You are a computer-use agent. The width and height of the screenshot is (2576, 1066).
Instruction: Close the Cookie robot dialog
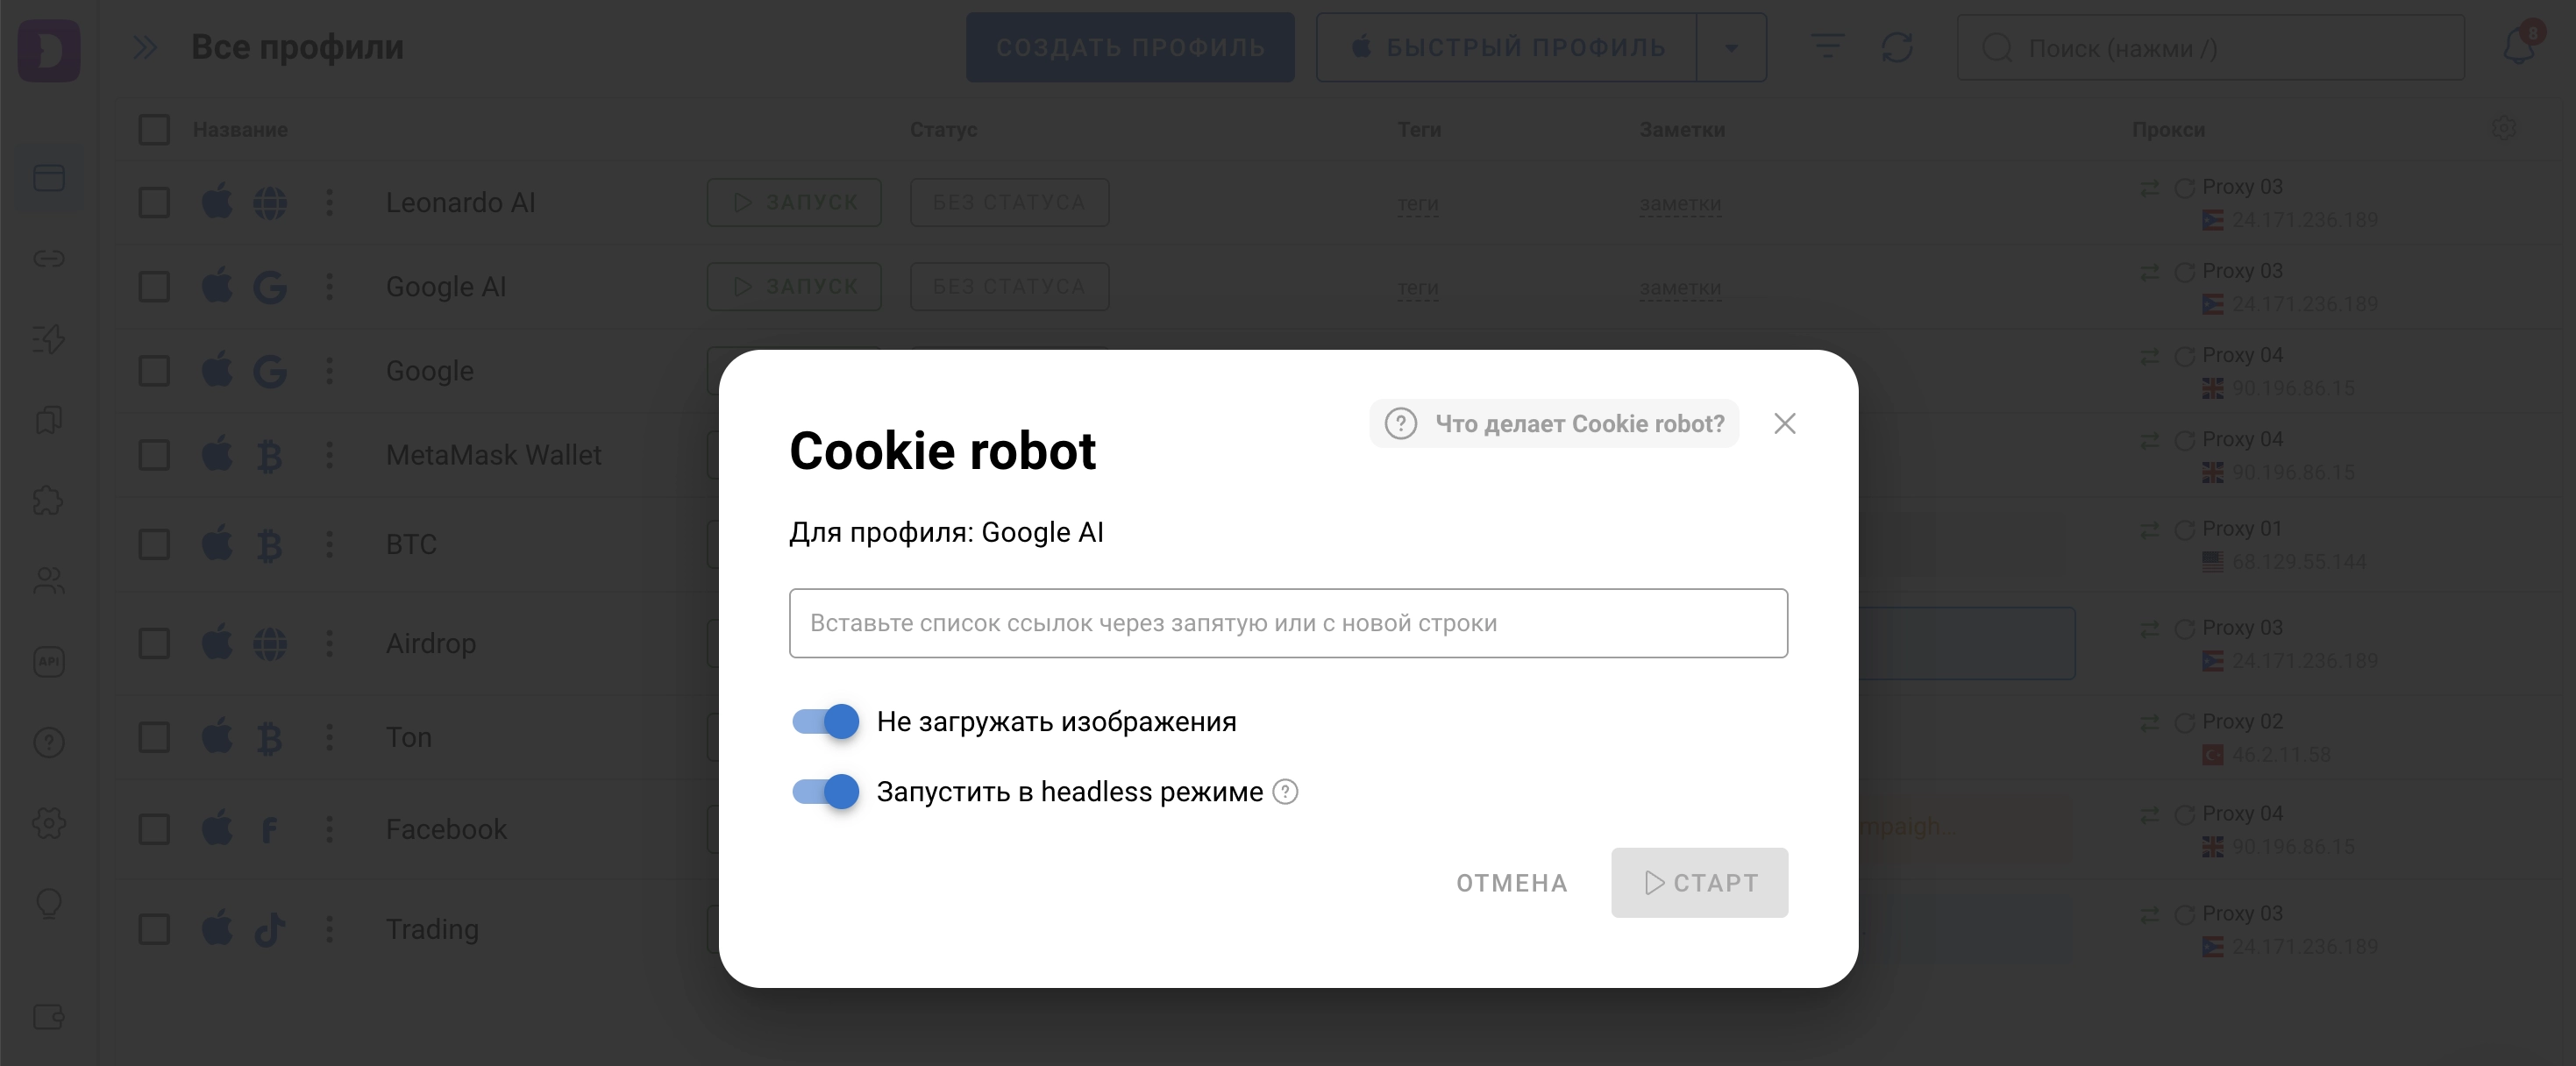(x=1785, y=424)
